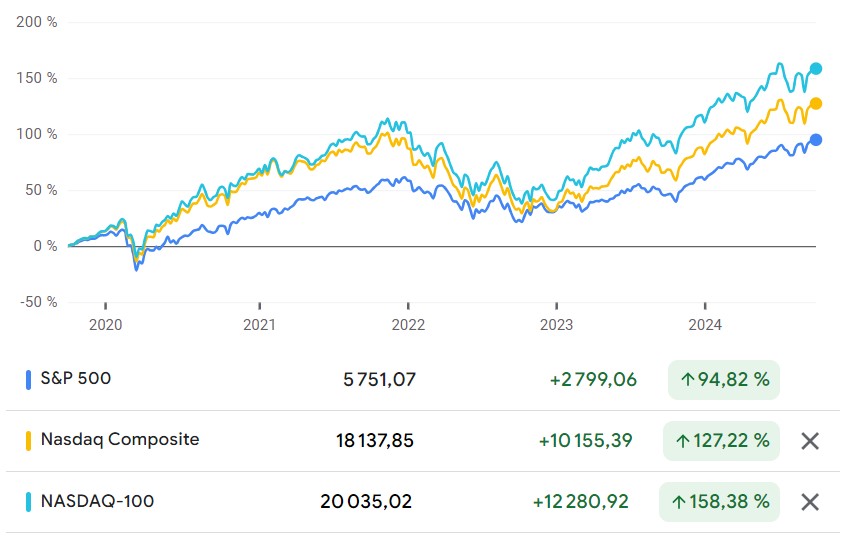
Task: Click the 200 % label on the vertical axis
Action: [38, 22]
